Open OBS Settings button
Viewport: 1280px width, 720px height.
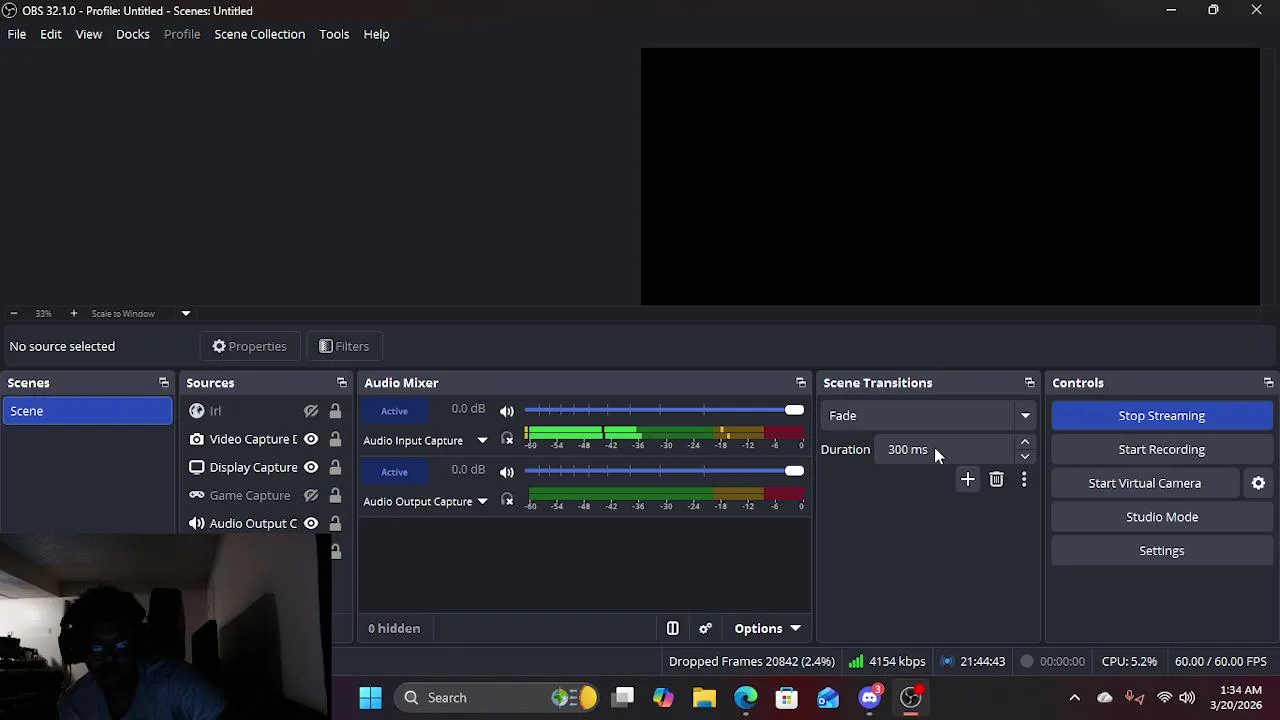tap(1162, 551)
